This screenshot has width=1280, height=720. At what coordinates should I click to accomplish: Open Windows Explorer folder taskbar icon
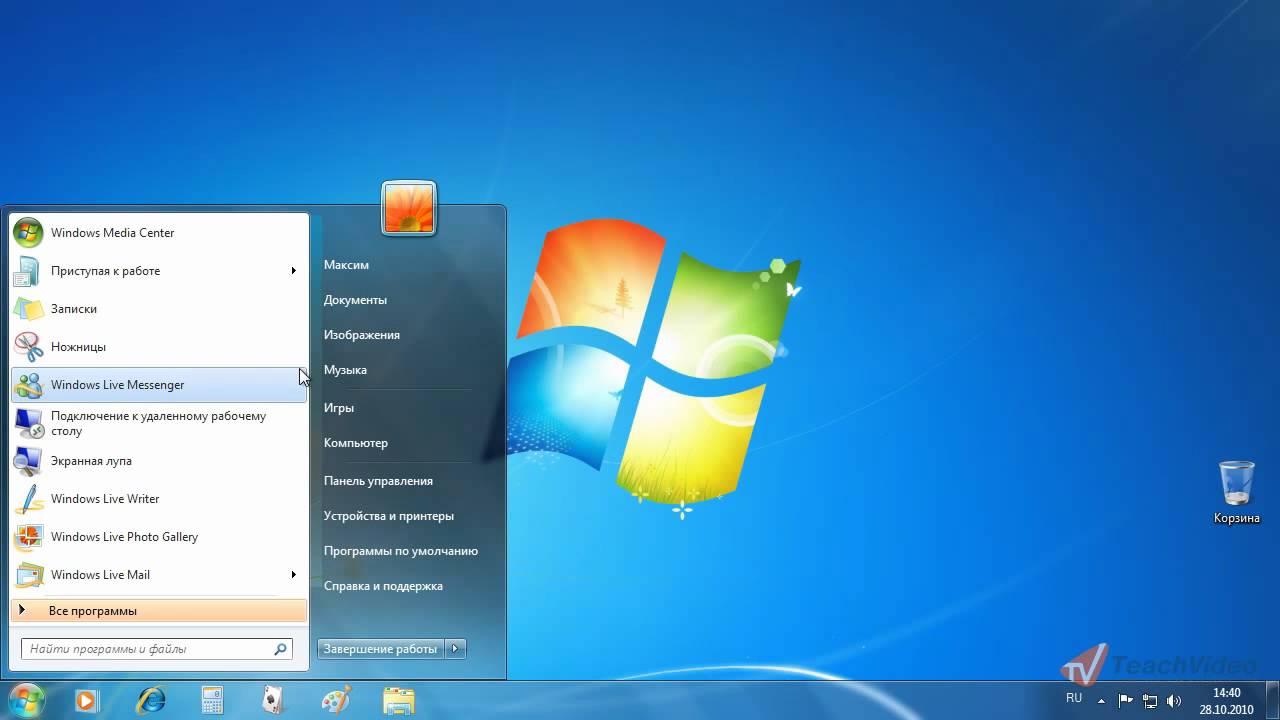coord(398,700)
